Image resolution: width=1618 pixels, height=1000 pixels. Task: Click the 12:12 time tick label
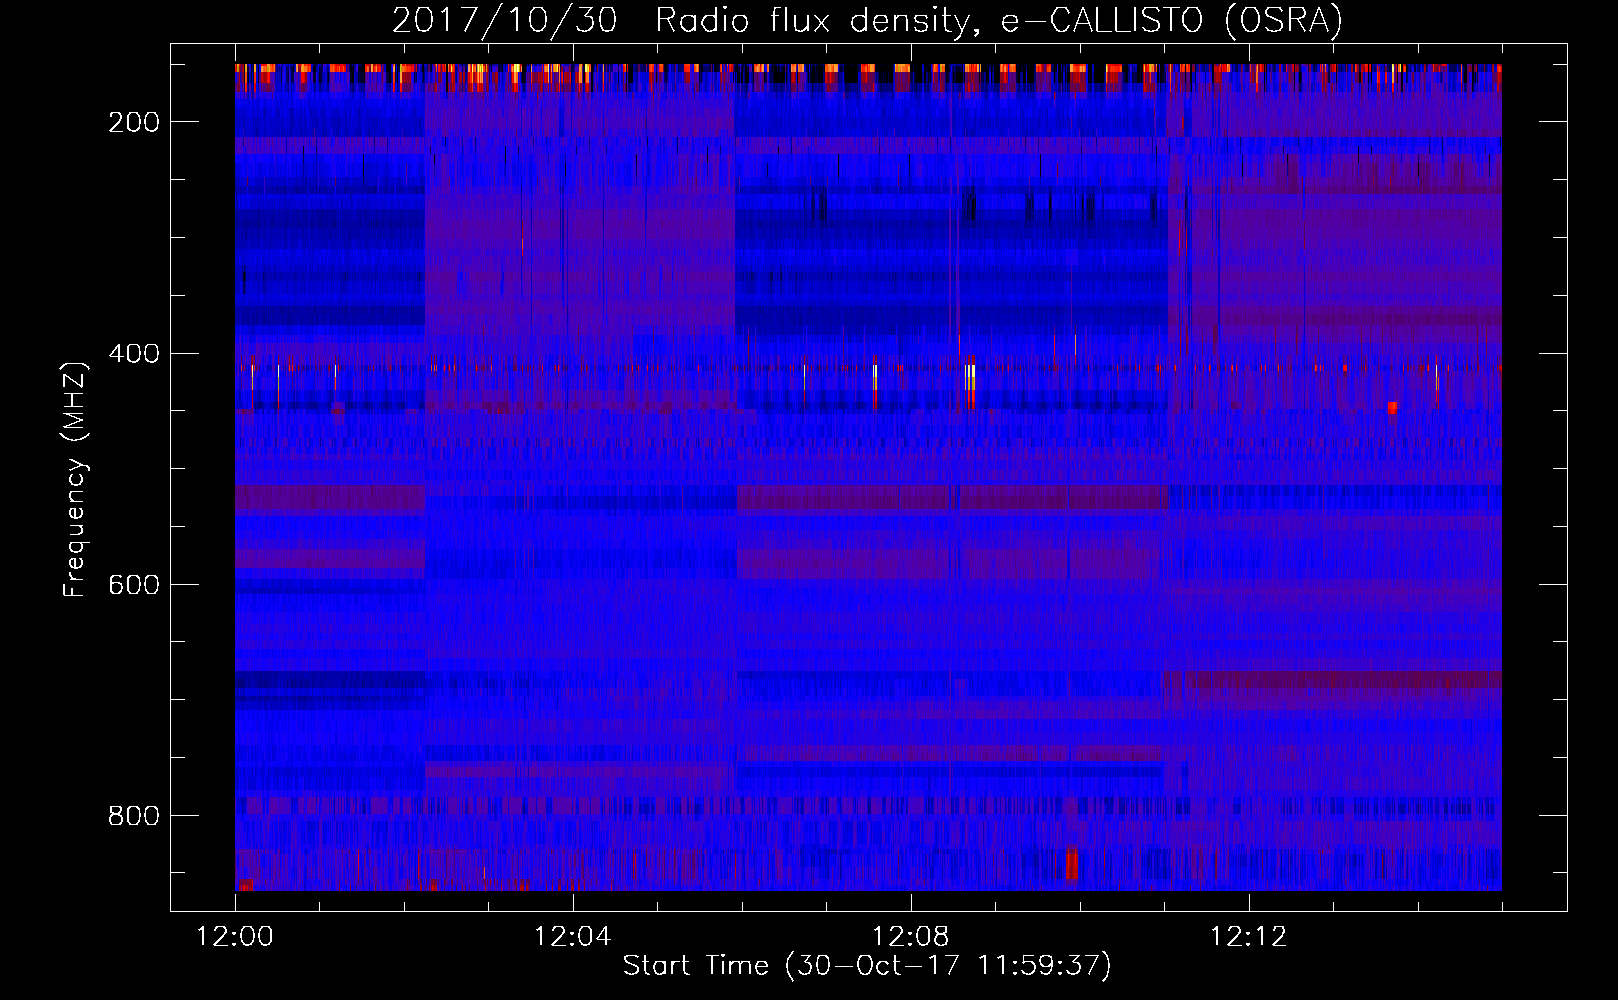tap(1248, 936)
